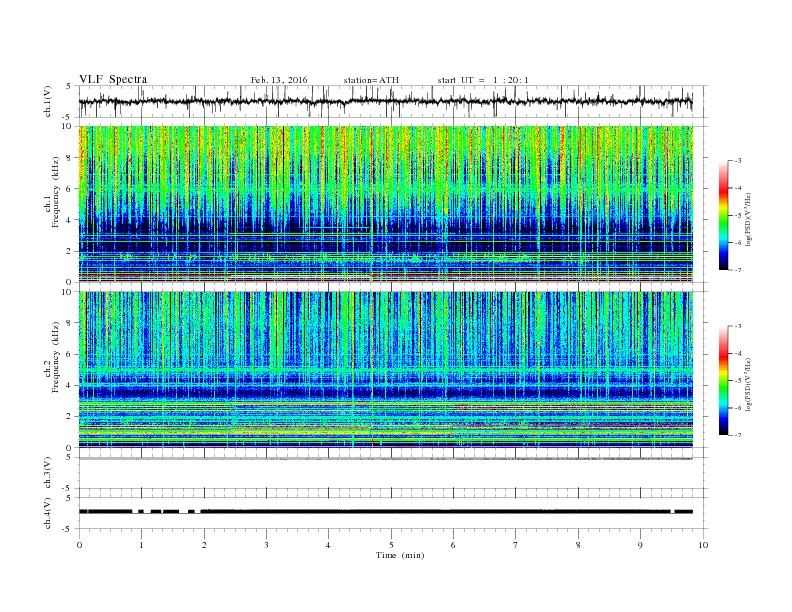Click the -7 tick on ch.1 colorbar
792x612 pixels.
pyautogui.click(x=737, y=270)
